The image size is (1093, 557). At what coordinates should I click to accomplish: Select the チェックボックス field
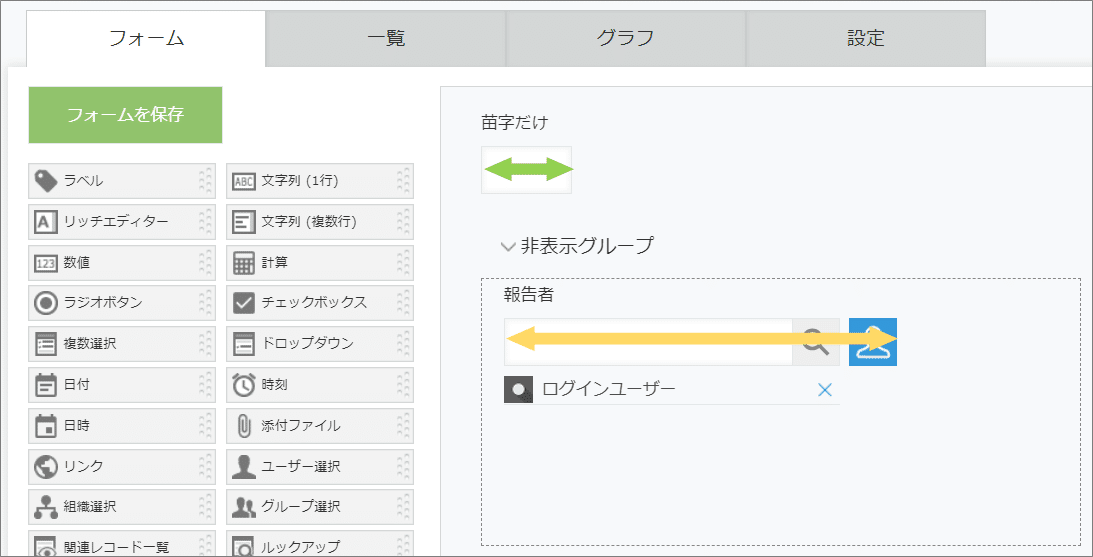[x=320, y=303]
